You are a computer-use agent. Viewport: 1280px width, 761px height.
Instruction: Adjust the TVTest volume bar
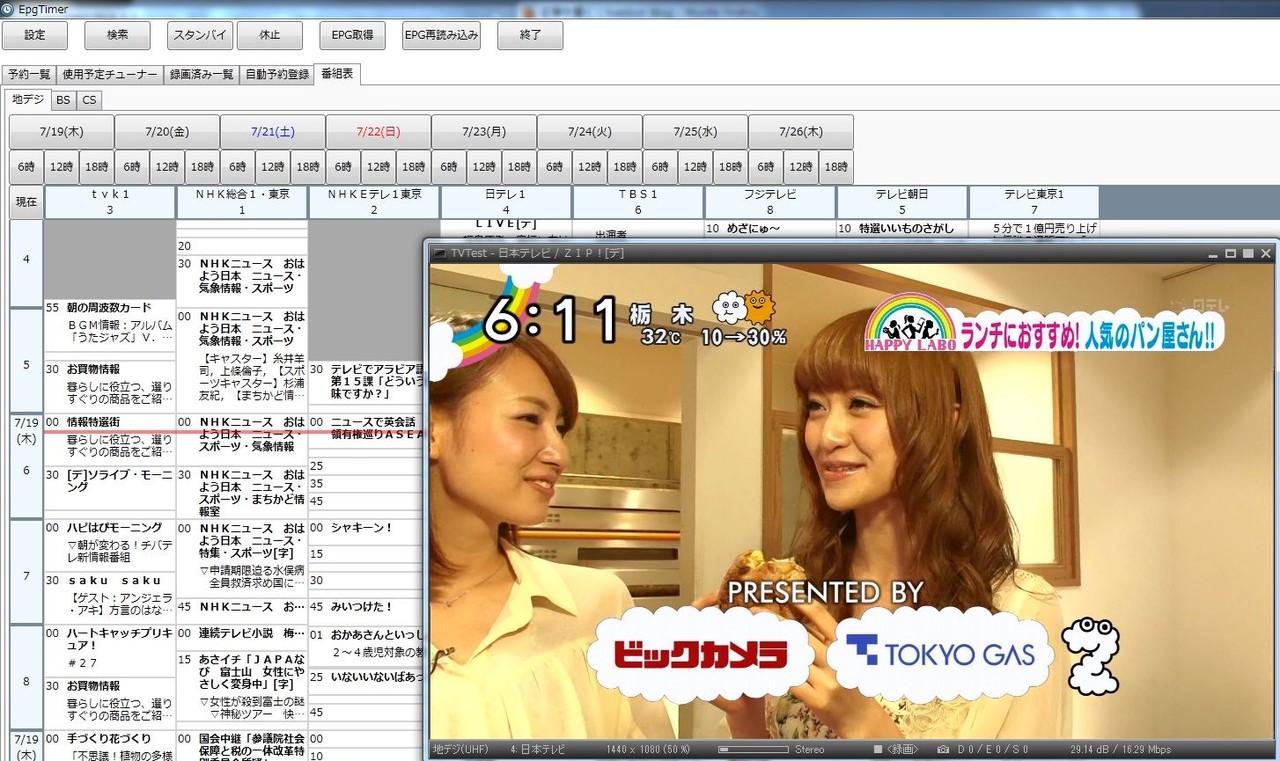752,749
